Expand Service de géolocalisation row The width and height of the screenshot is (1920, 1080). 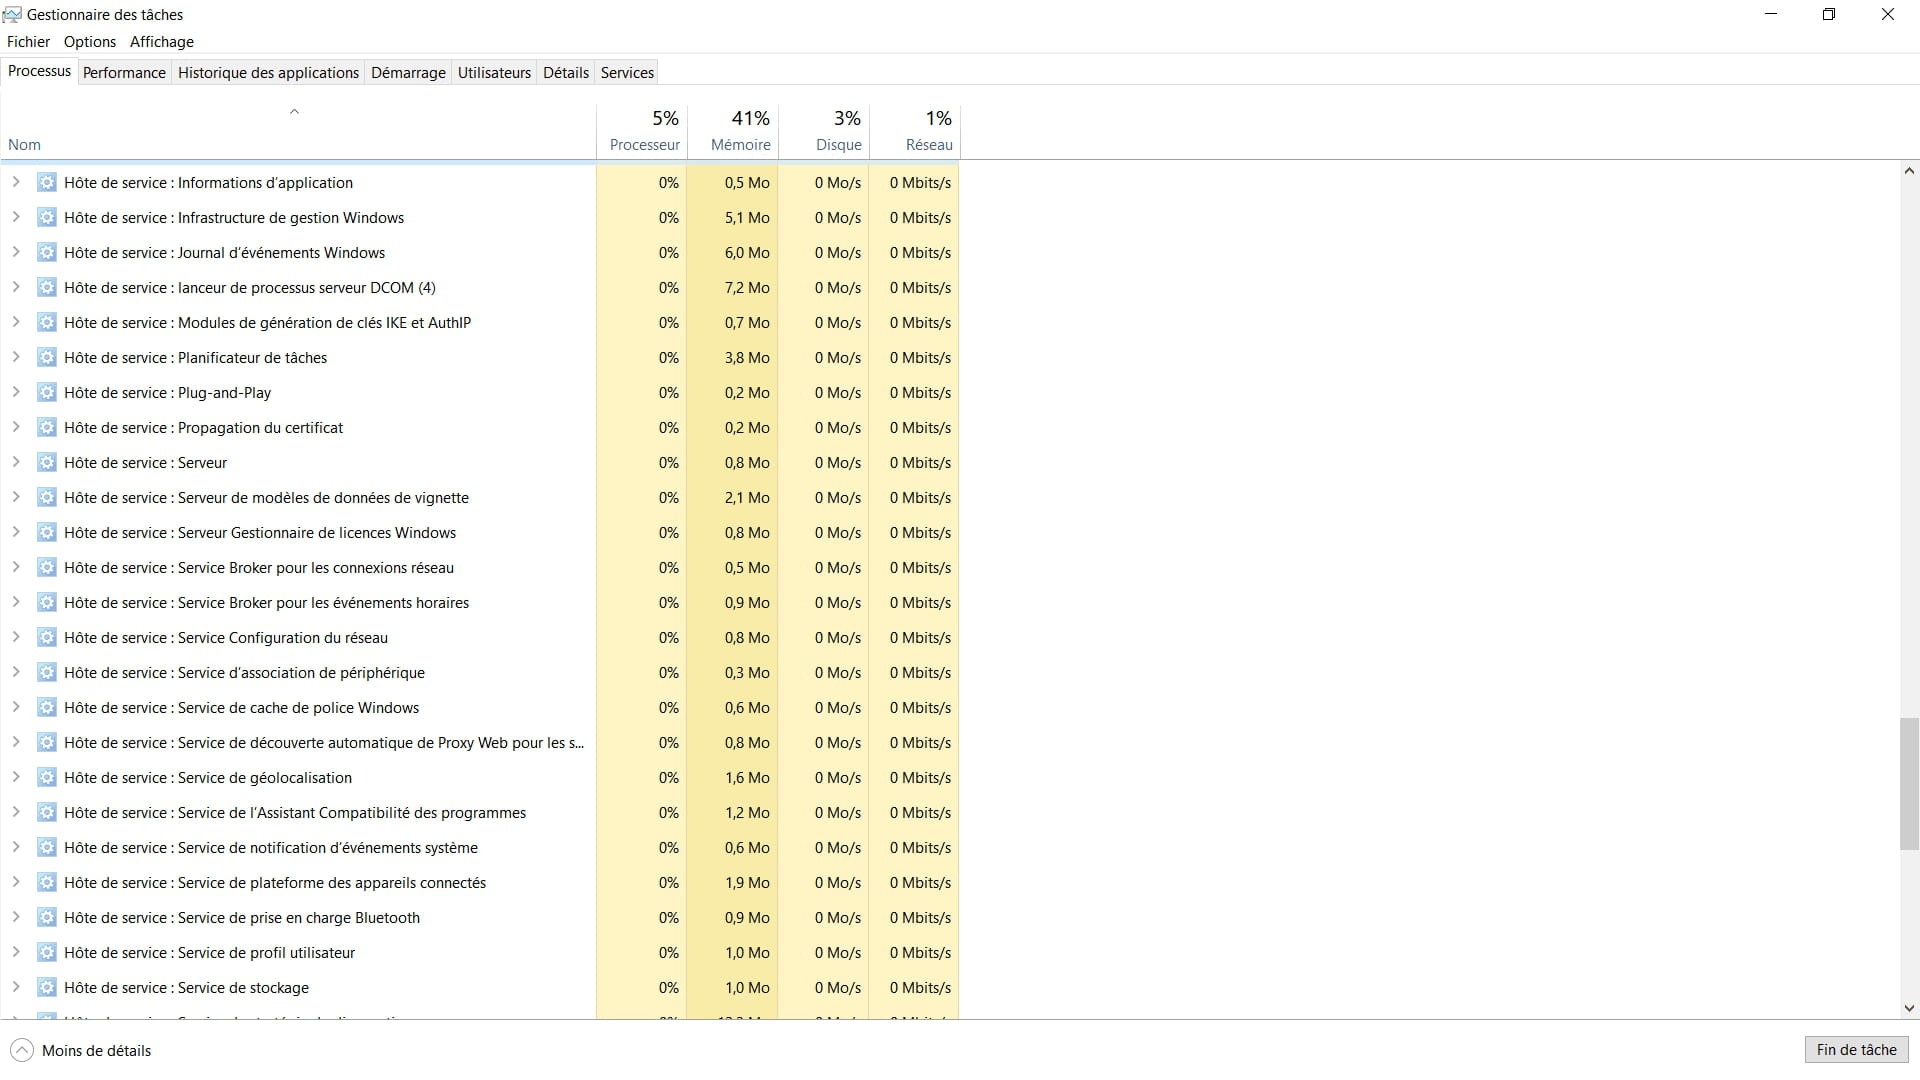click(x=15, y=777)
